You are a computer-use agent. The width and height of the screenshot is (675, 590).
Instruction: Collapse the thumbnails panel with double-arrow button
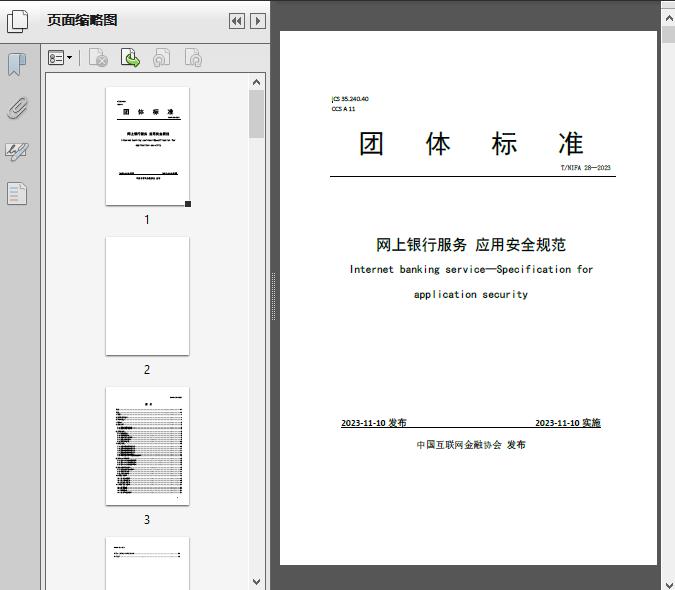pos(237,21)
